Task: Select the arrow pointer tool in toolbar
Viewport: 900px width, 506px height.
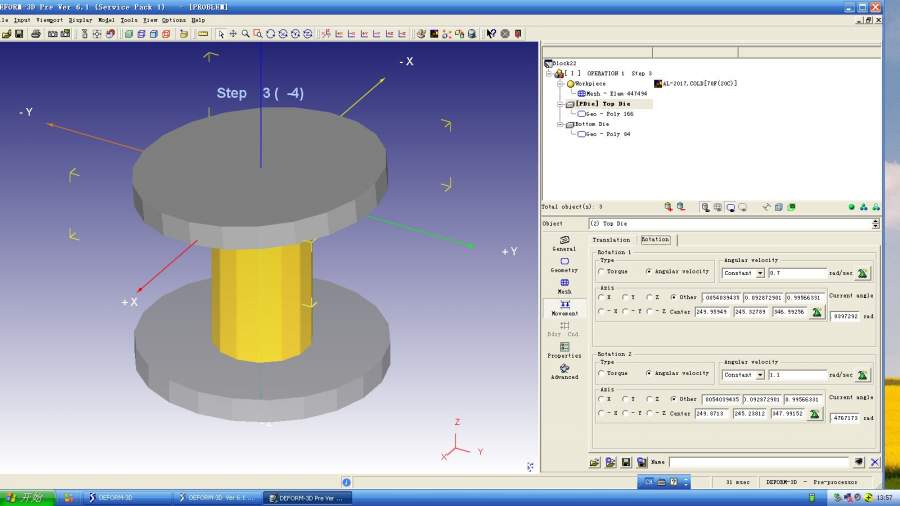Action: (x=221, y=34)
